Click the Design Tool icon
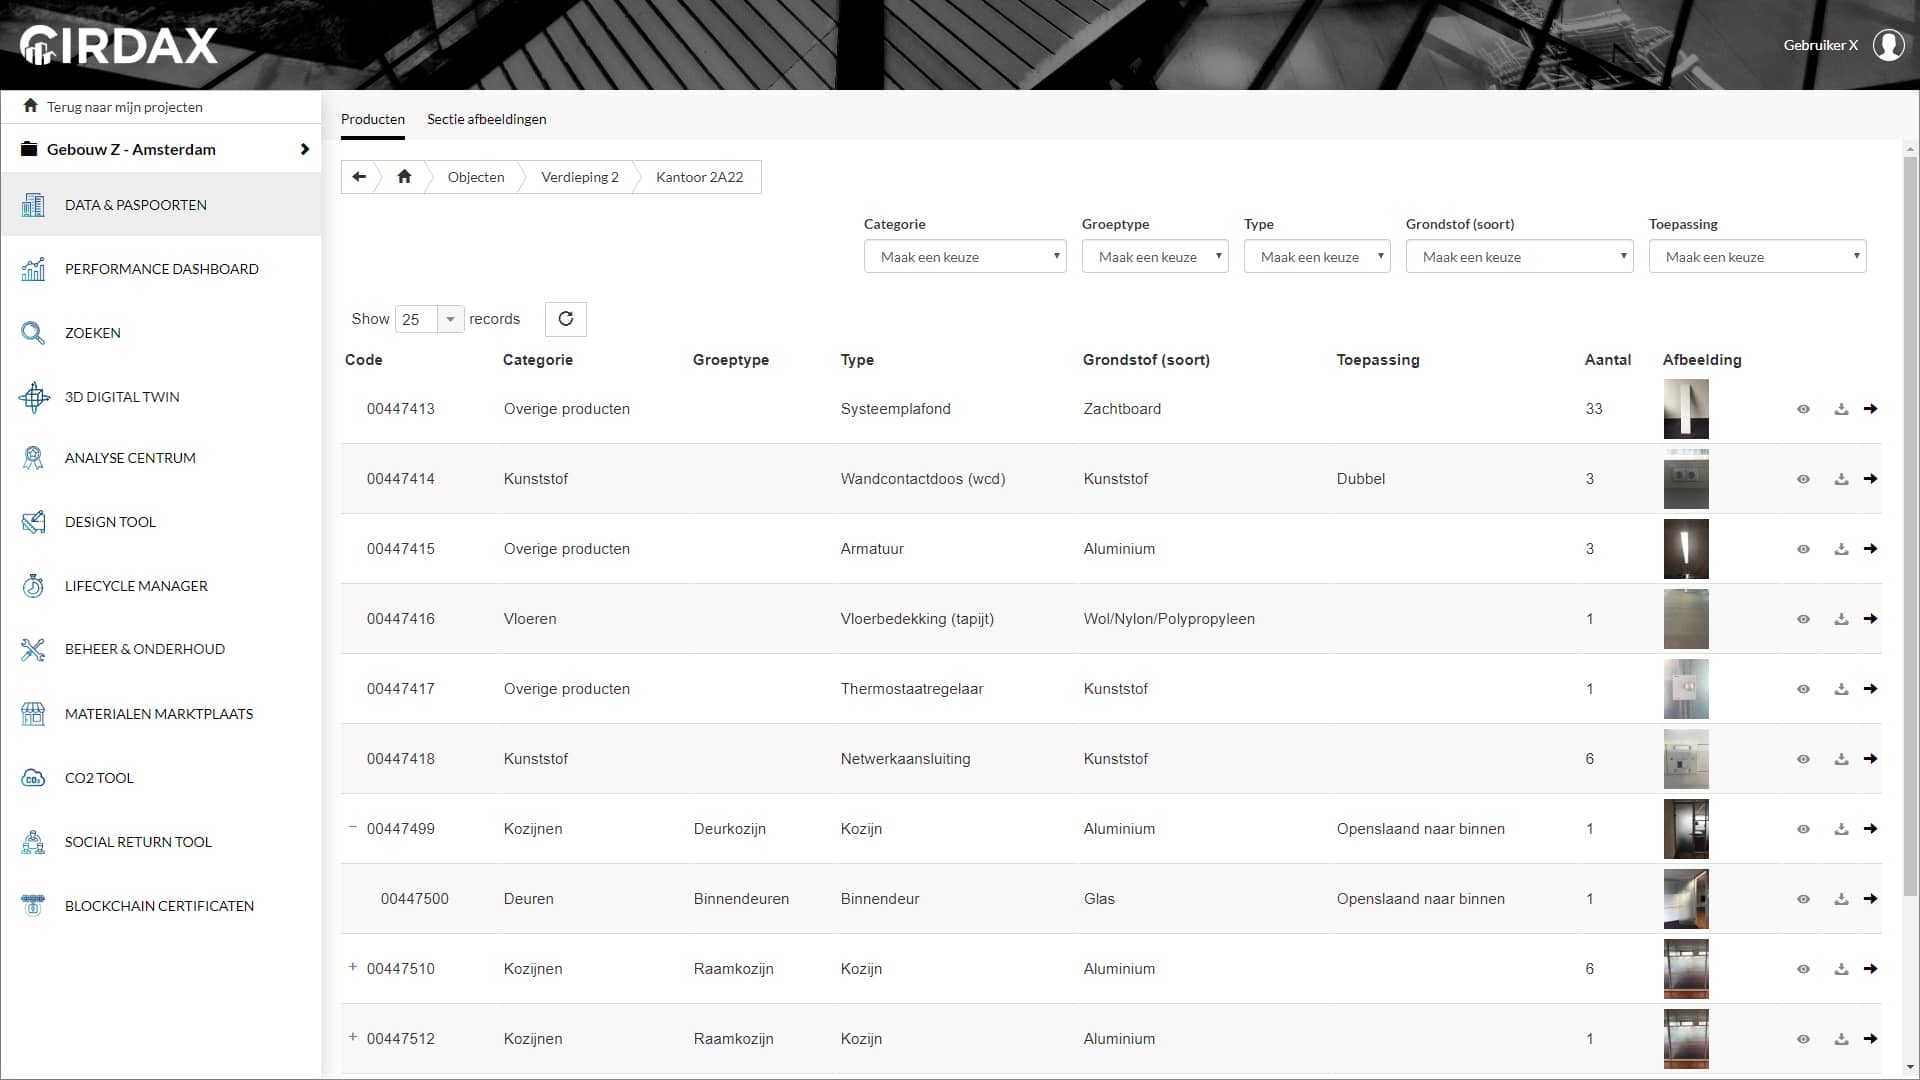The width and height of the screenshot is (1920, 1080). pos(33,522)
